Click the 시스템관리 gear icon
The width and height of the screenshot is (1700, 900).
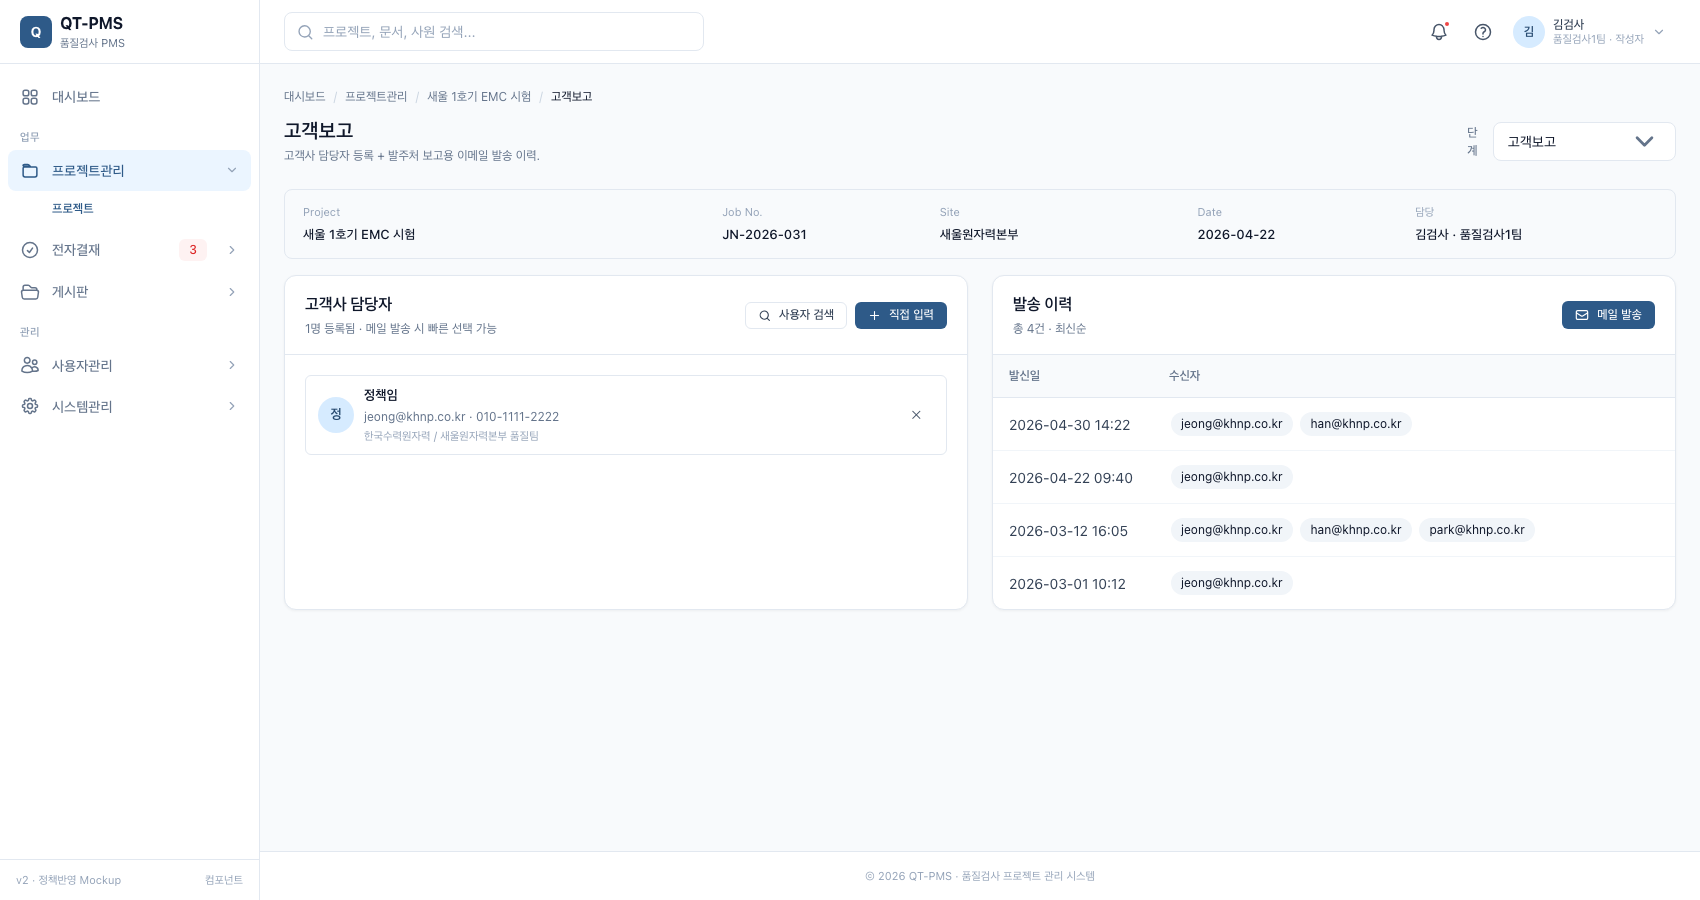point(30,407)
